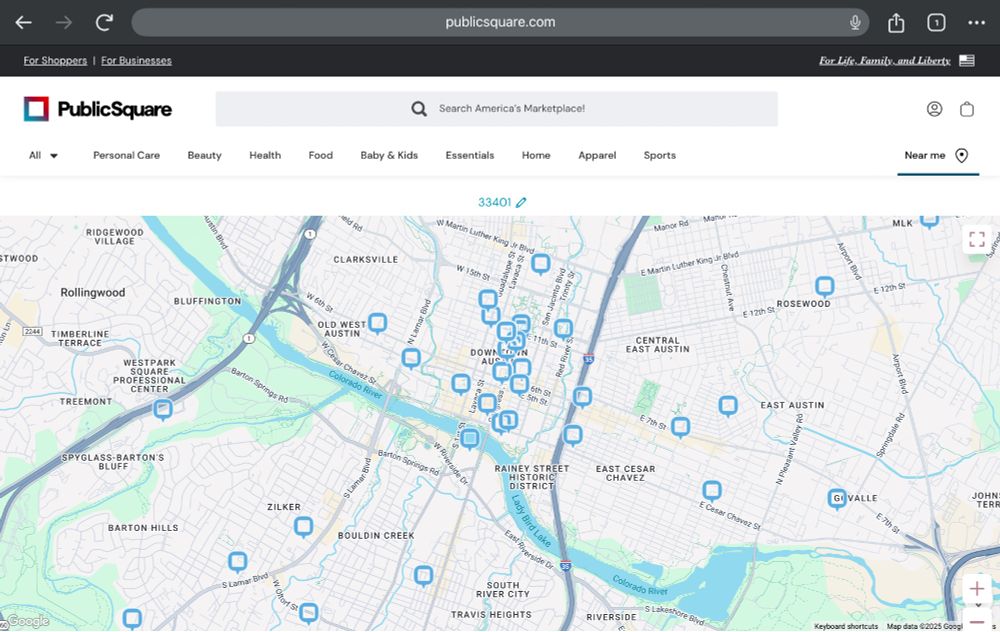Select the map marker on N Lamar Blvd

tap(411, 359)
